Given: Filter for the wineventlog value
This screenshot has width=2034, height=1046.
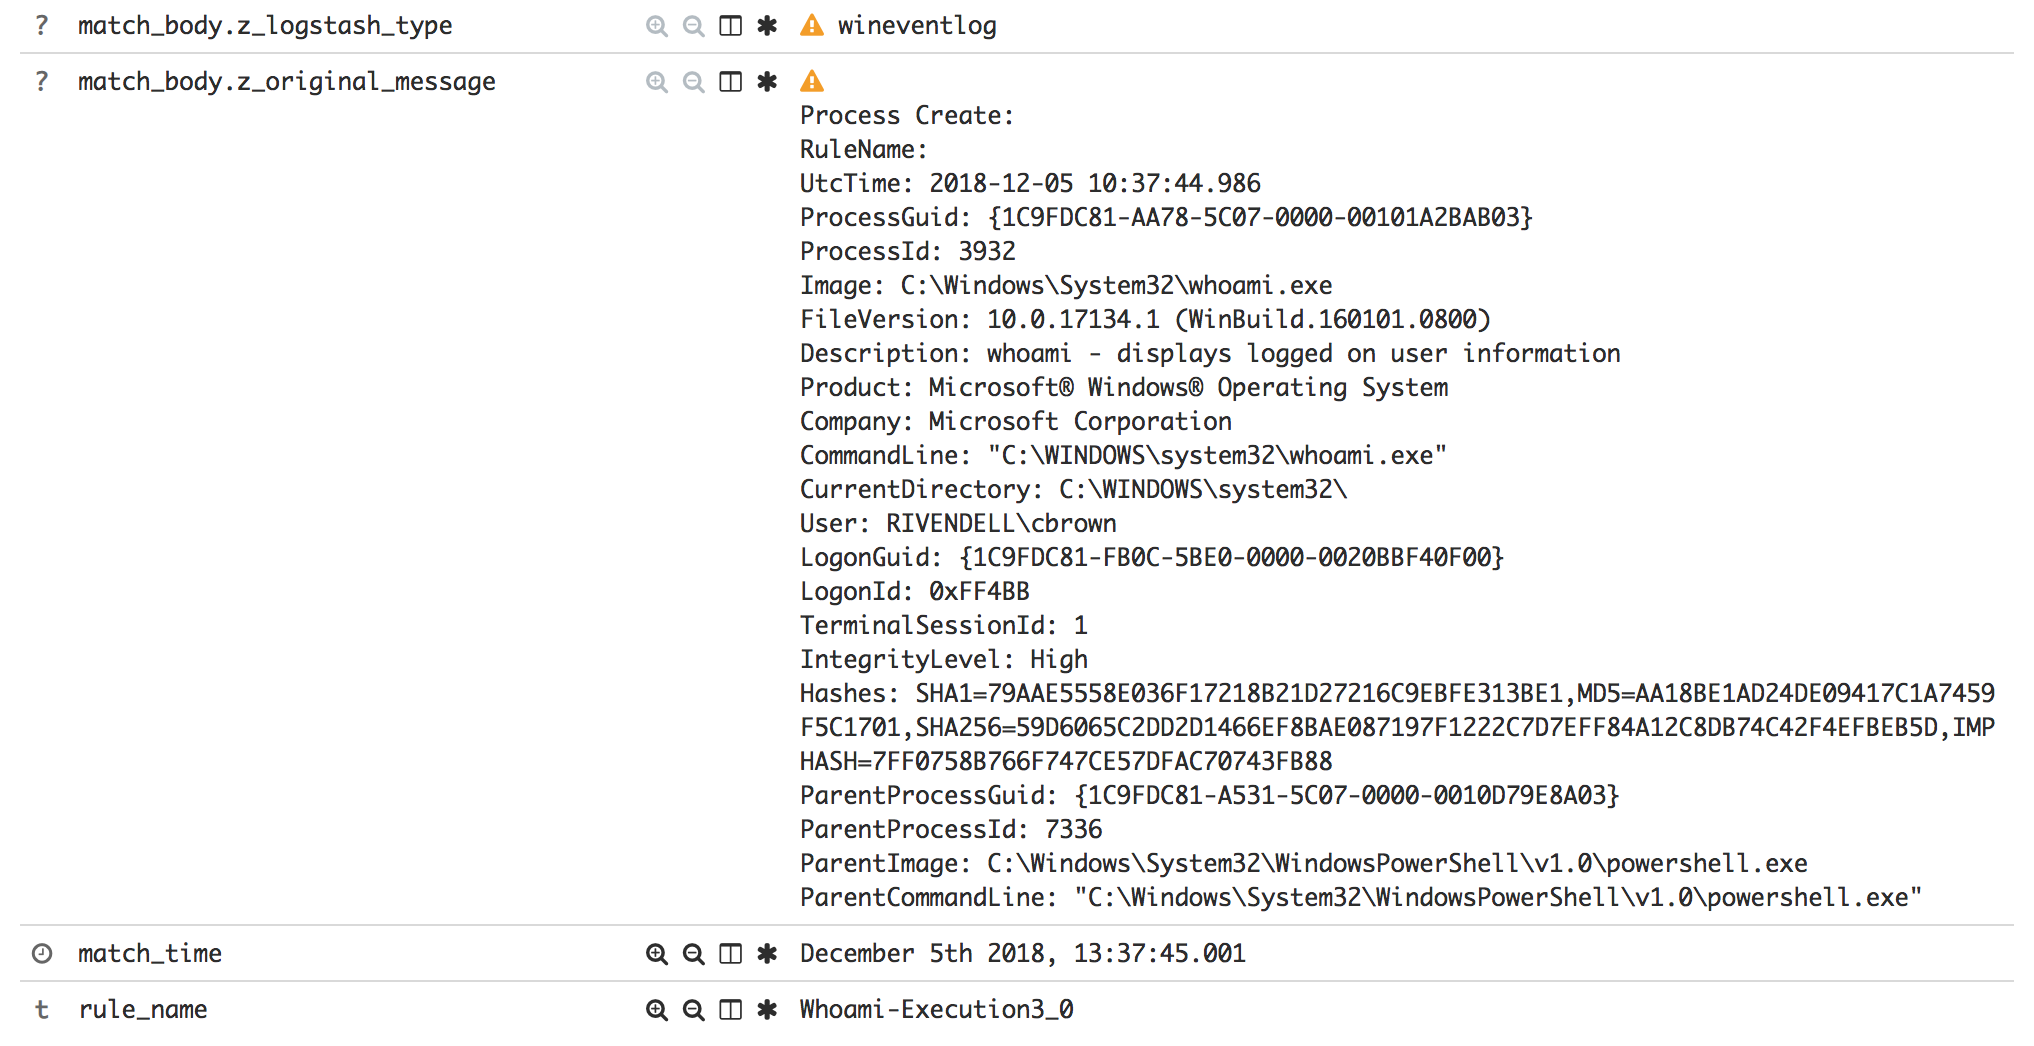Looking at the screenshot, I should (657, 26).
